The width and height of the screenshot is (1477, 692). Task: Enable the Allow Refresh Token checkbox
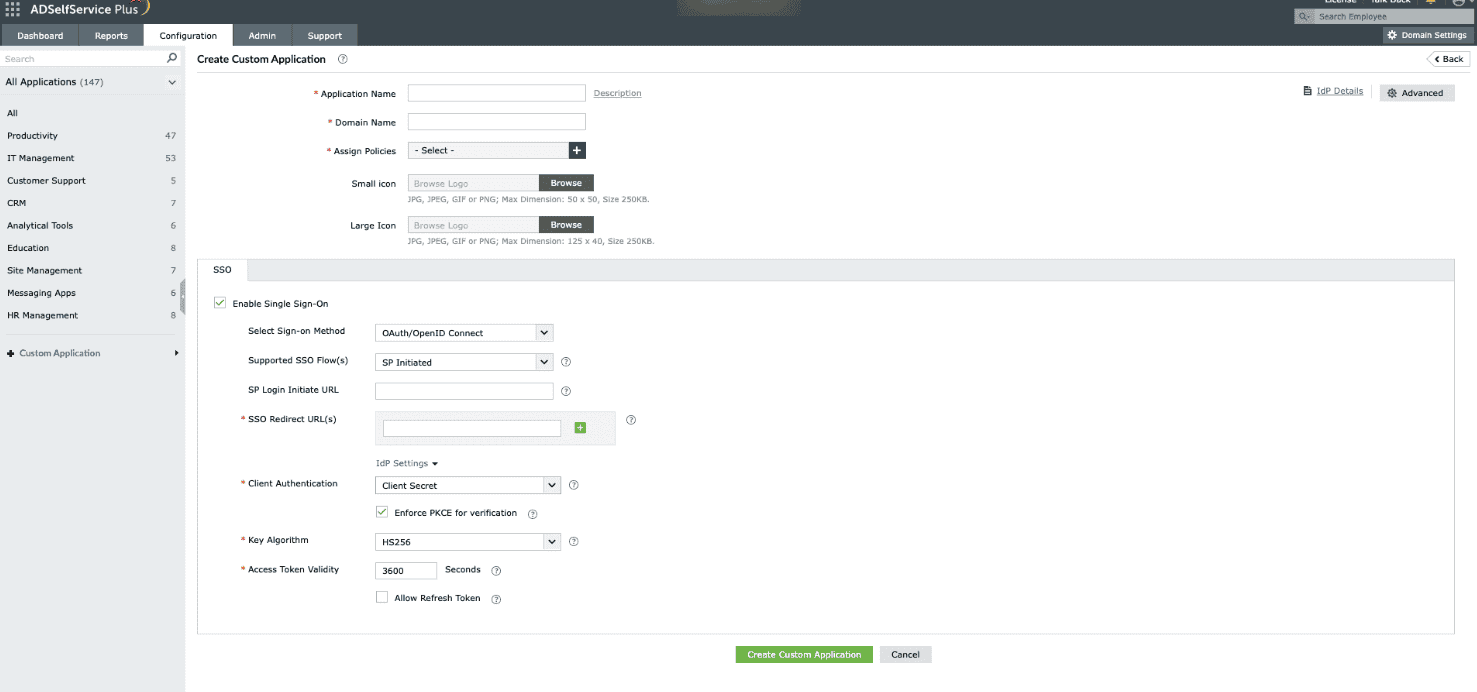coord(382,597)
